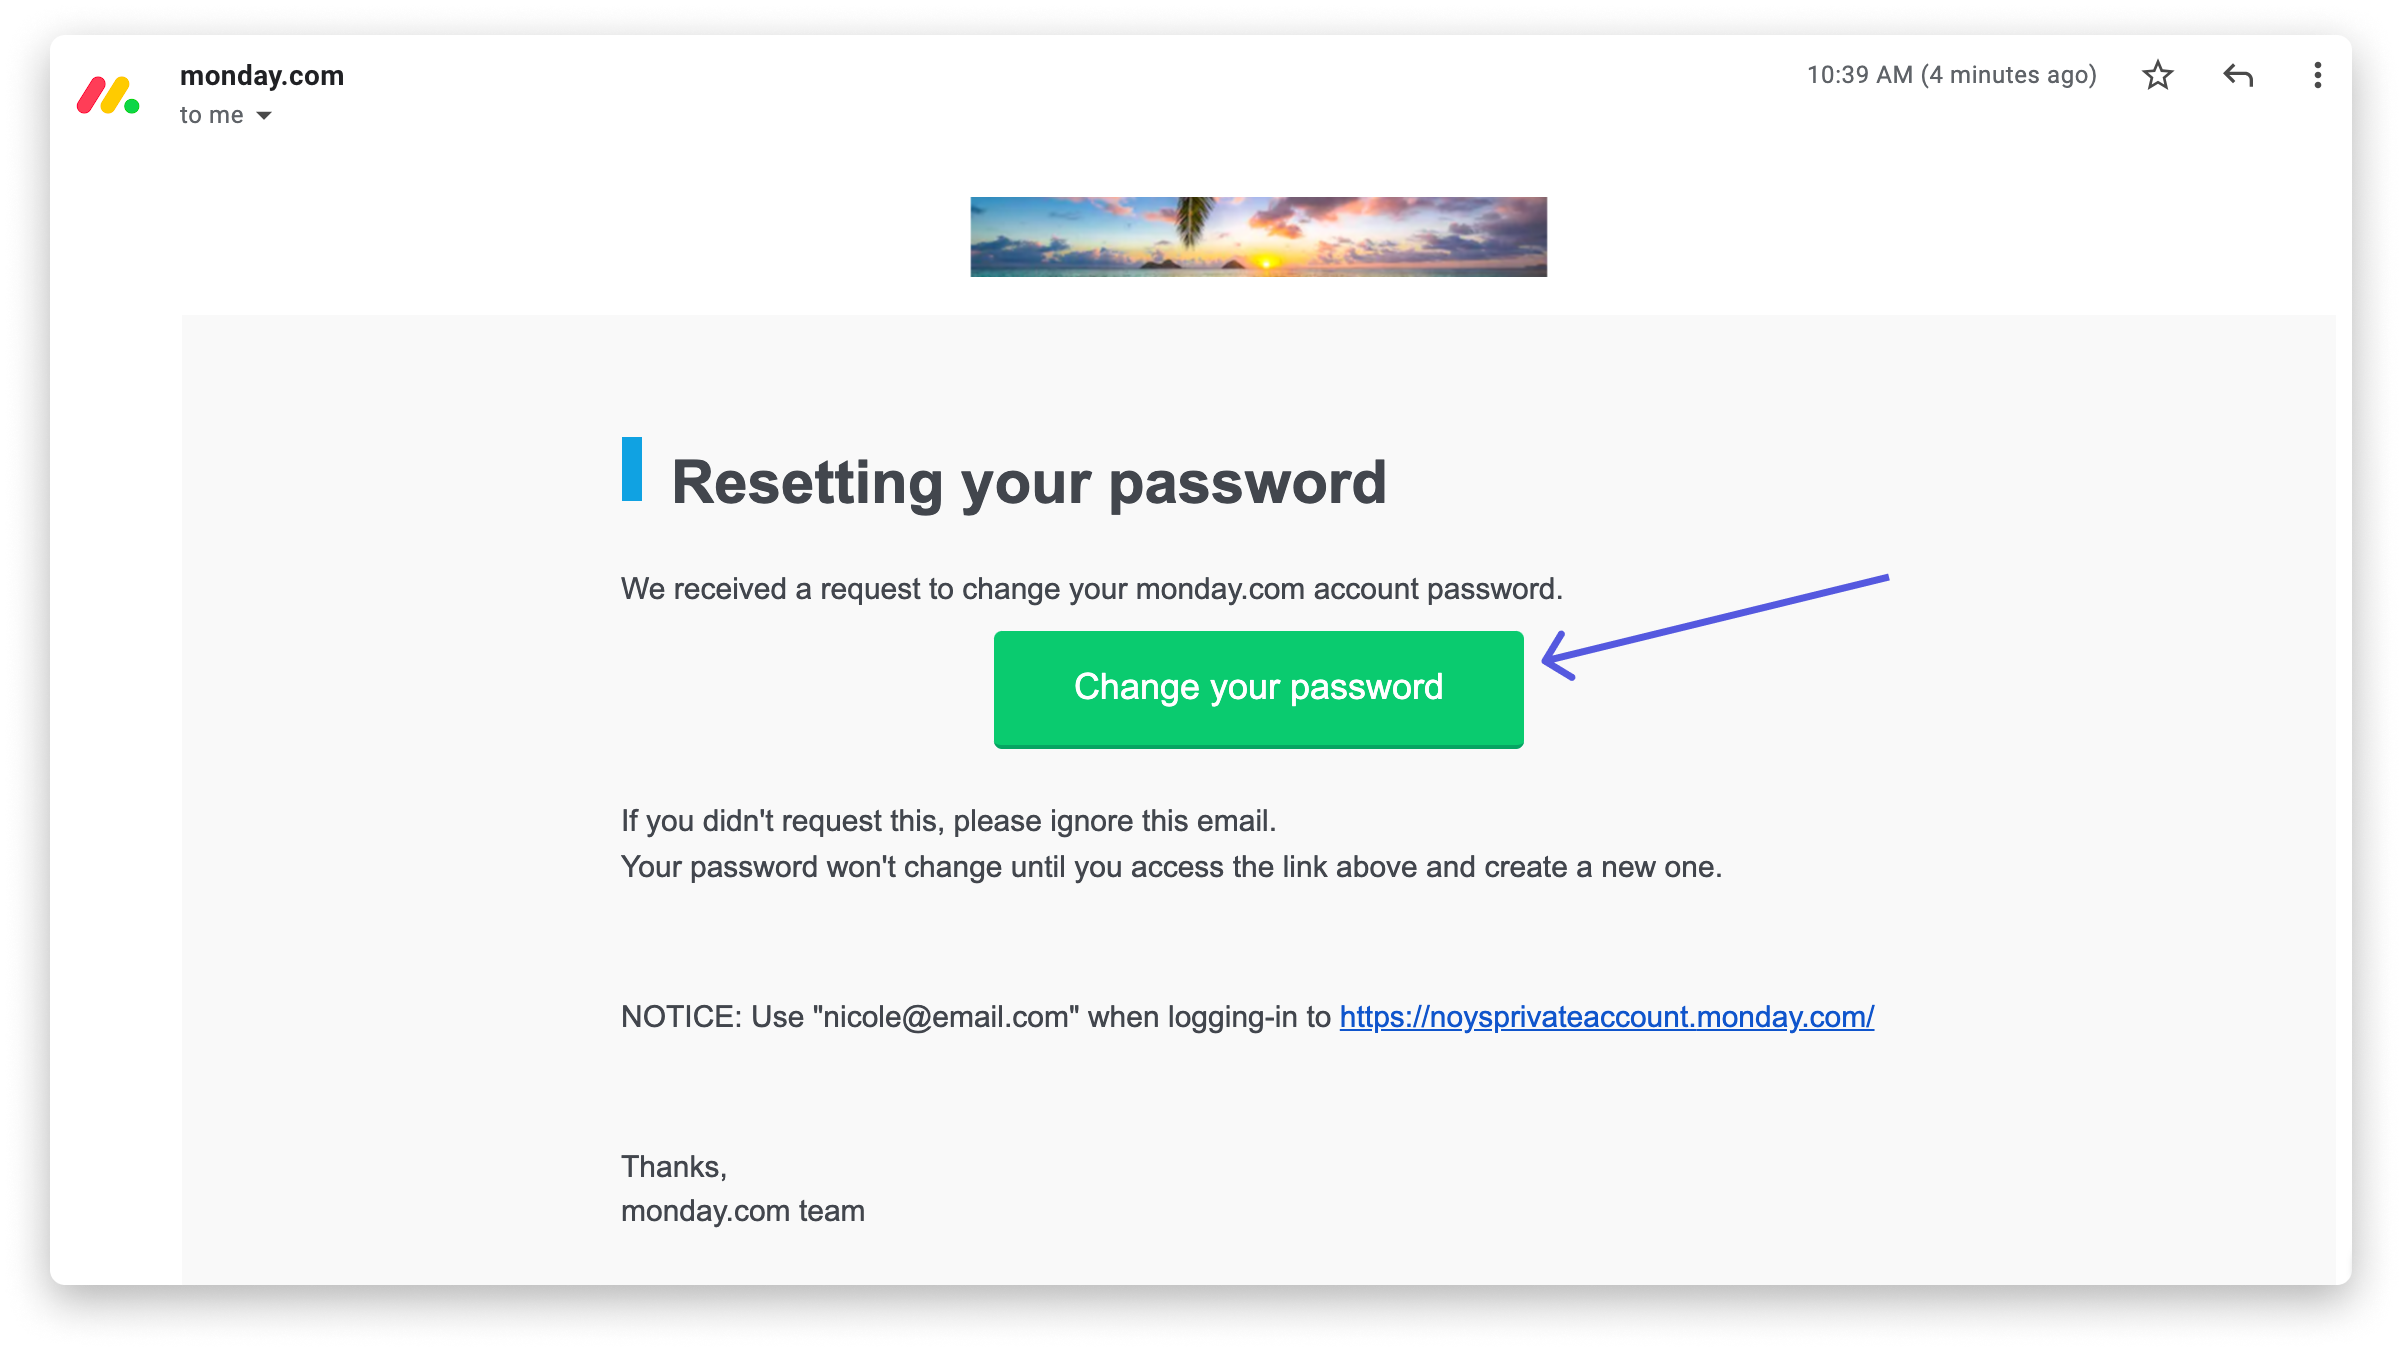This screenshot has height=1350, width=2402.
Task: Star this monday.com email
Action: click(x=2158, y=75)
